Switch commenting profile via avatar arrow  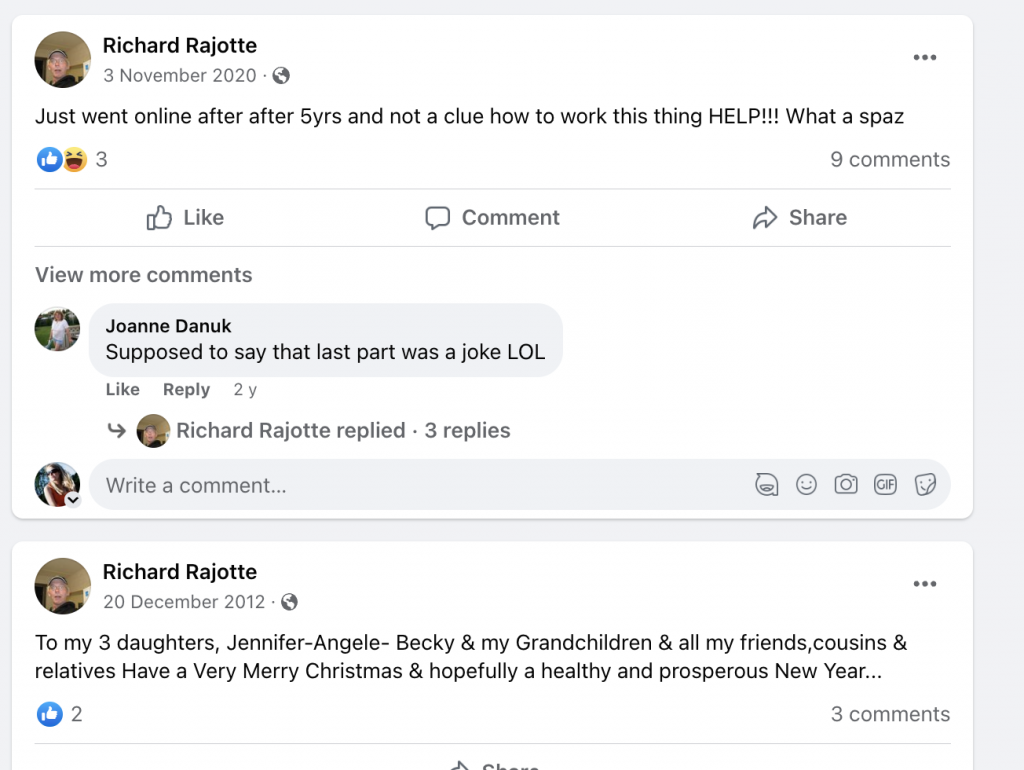tap(73, 499)
